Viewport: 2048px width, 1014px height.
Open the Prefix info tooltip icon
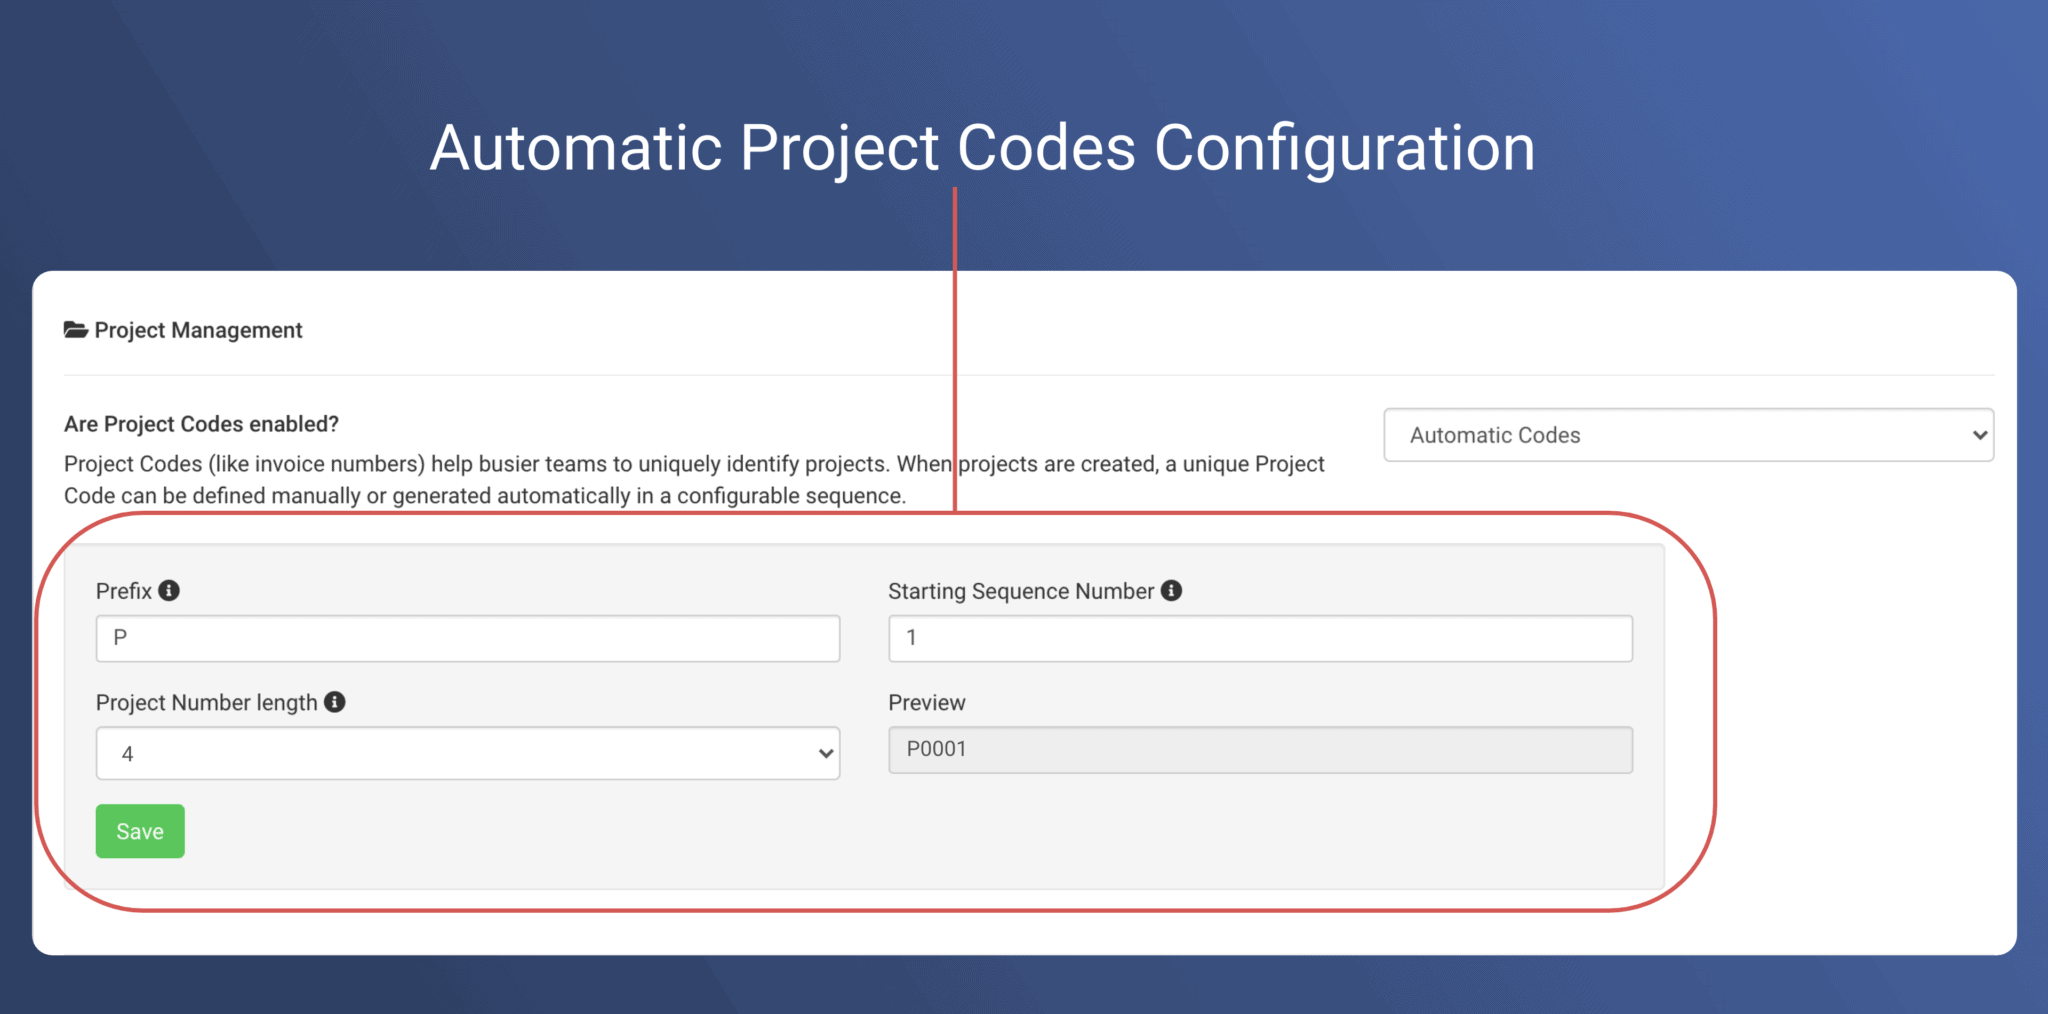coord(169,590)
